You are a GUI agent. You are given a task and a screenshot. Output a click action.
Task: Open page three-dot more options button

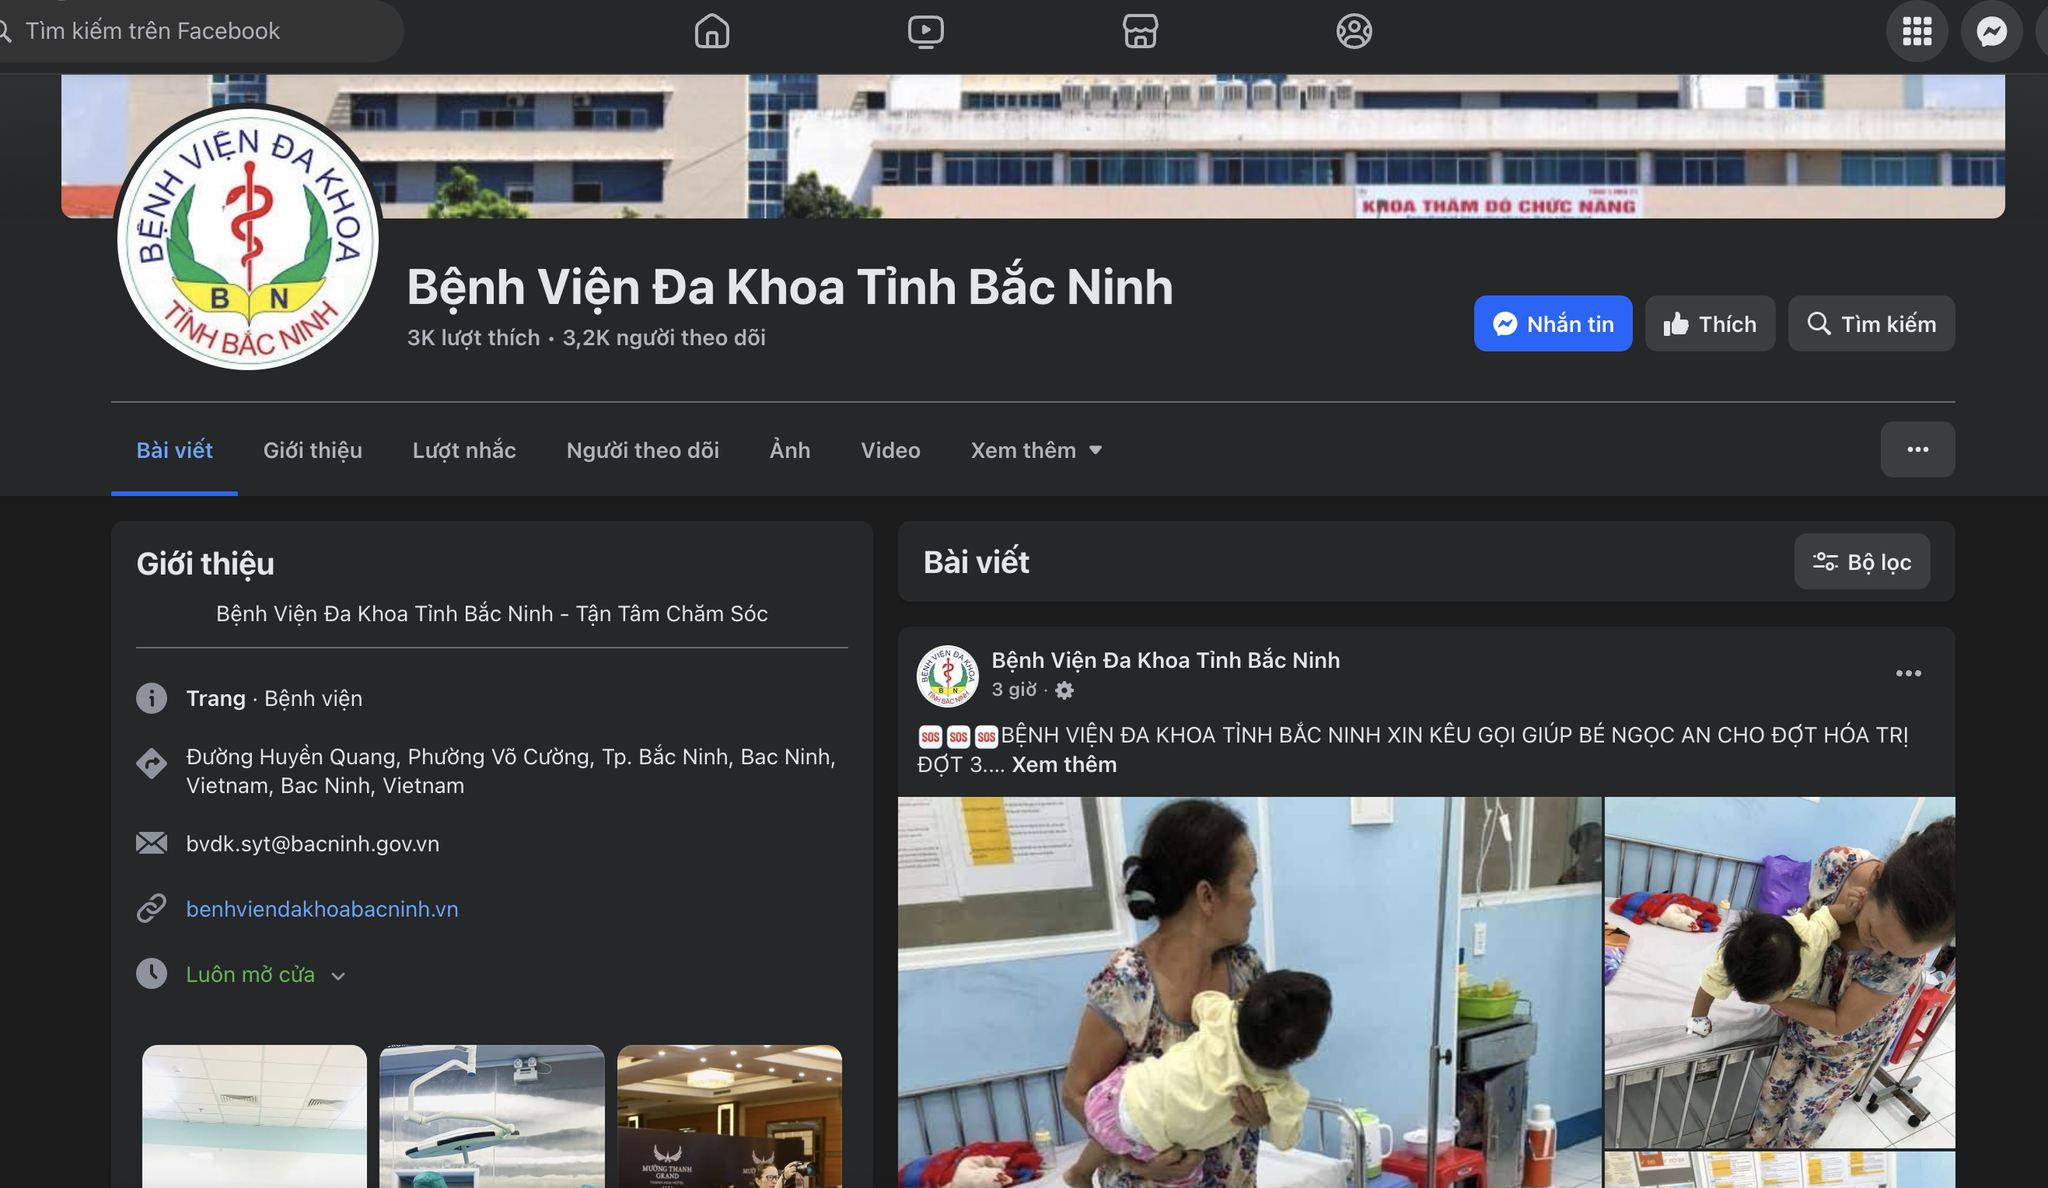click(x=1917, y=449)
